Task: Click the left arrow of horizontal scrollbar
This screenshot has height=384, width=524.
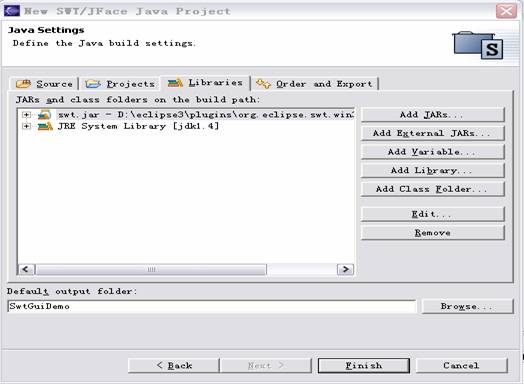Action: (x=26, y=269)
